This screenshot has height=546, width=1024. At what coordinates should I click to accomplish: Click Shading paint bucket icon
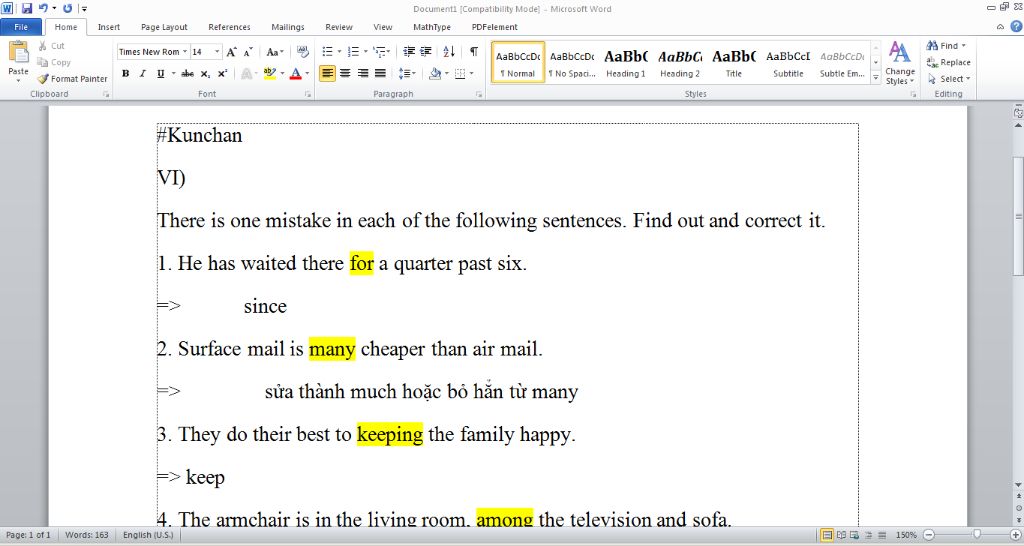[435, 74]
